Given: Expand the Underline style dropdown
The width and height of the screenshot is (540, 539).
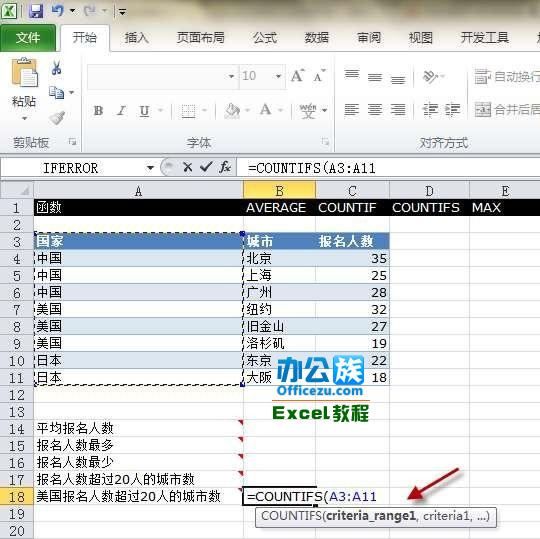Looking at the screenshot, I should 160,111.
